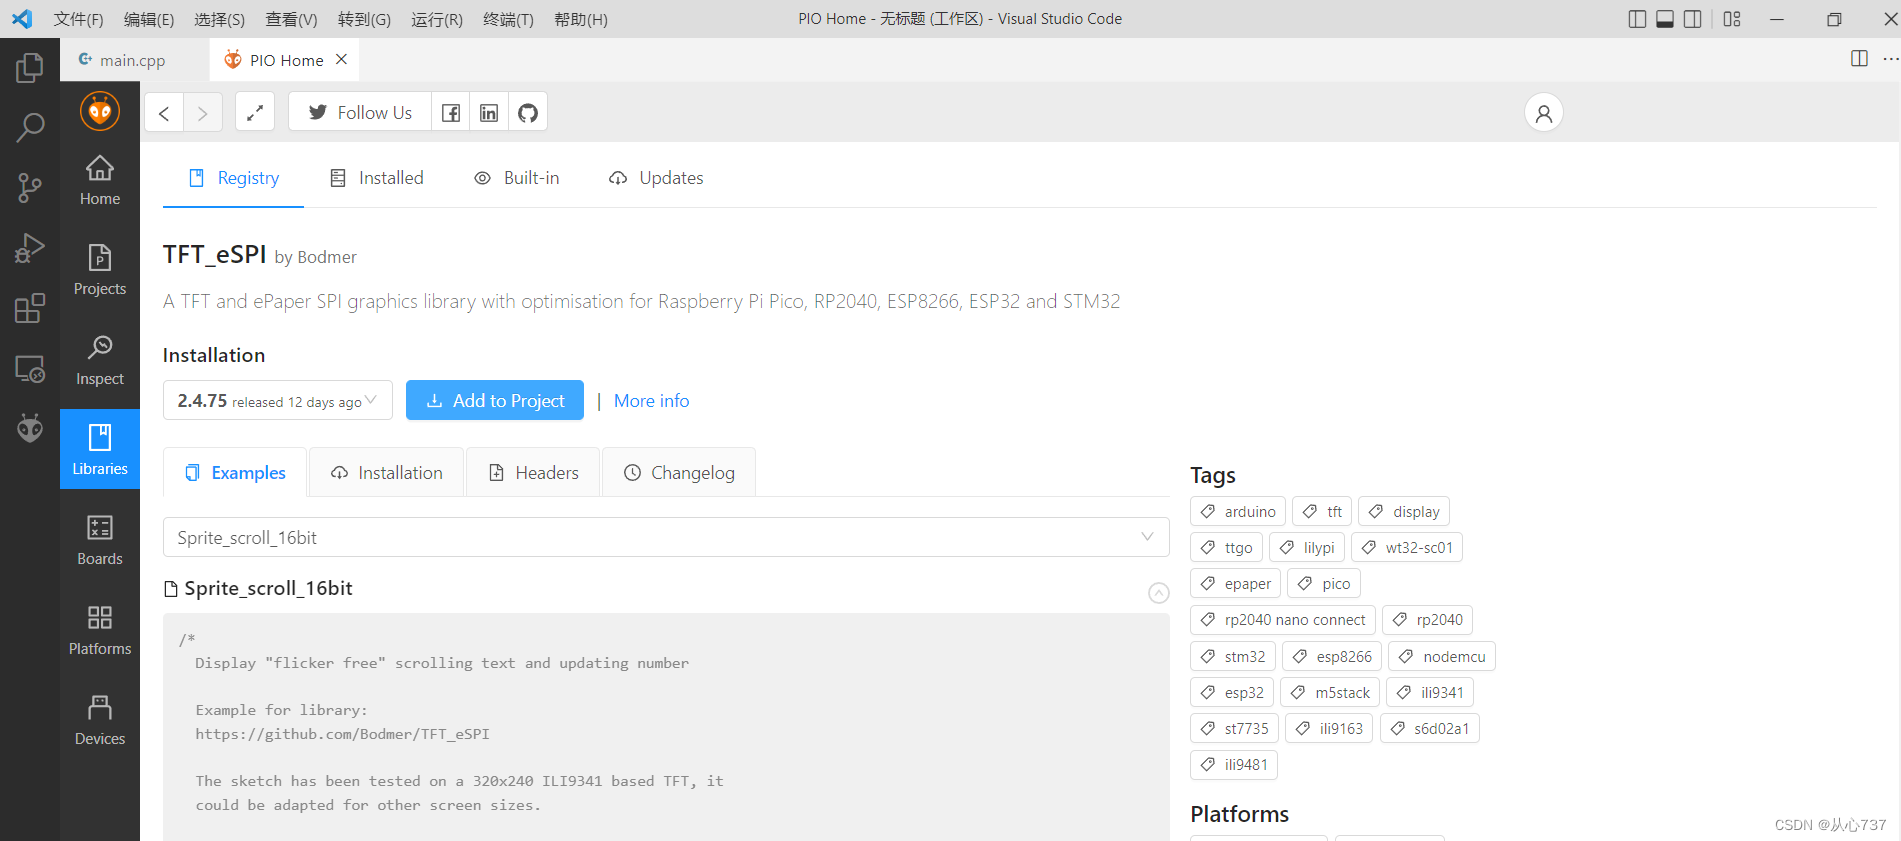1901x841 pixels.
Task: Select the Built-in libraries tab
Action: [517, 178]
